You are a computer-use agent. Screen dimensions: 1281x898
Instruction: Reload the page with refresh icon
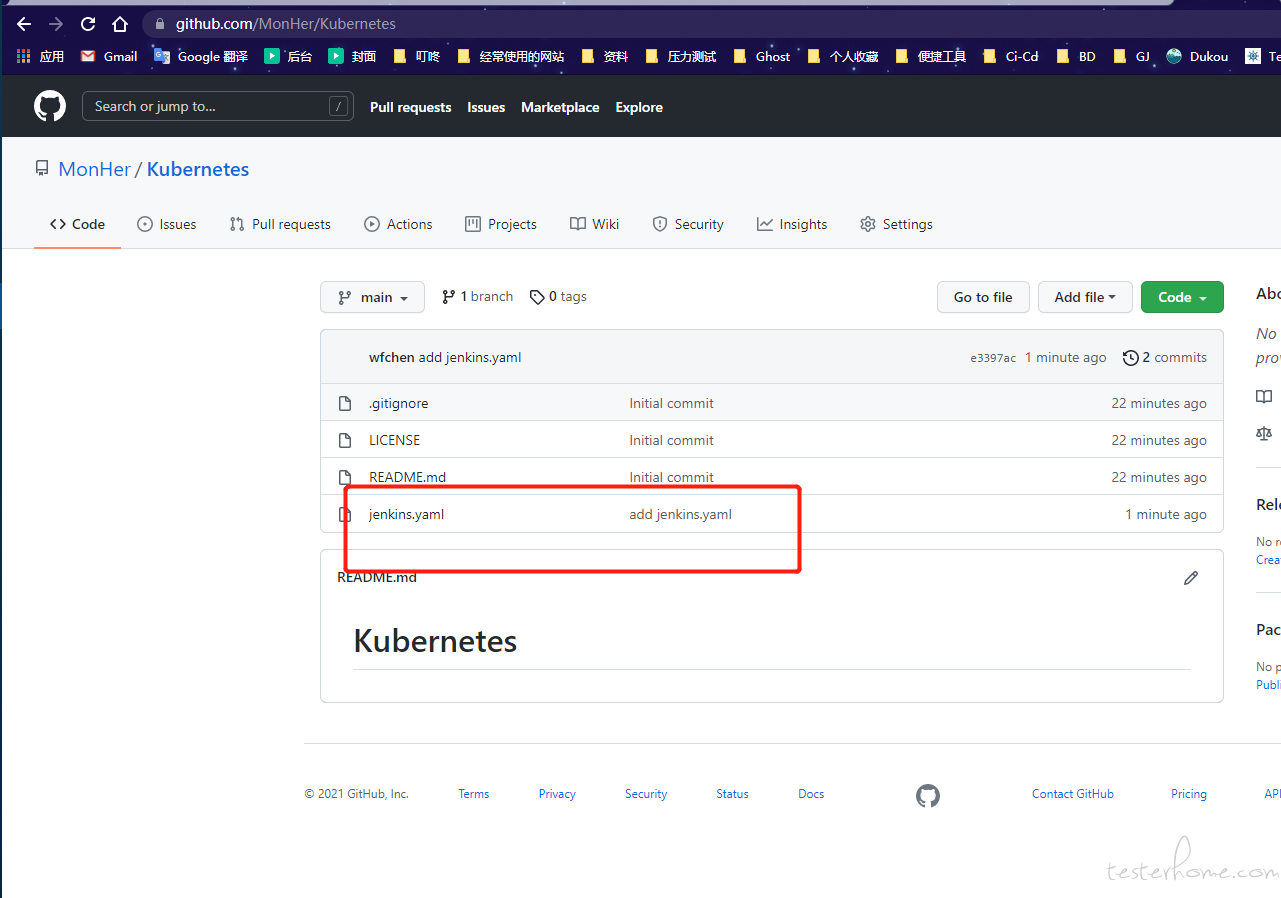click(88, 24)
